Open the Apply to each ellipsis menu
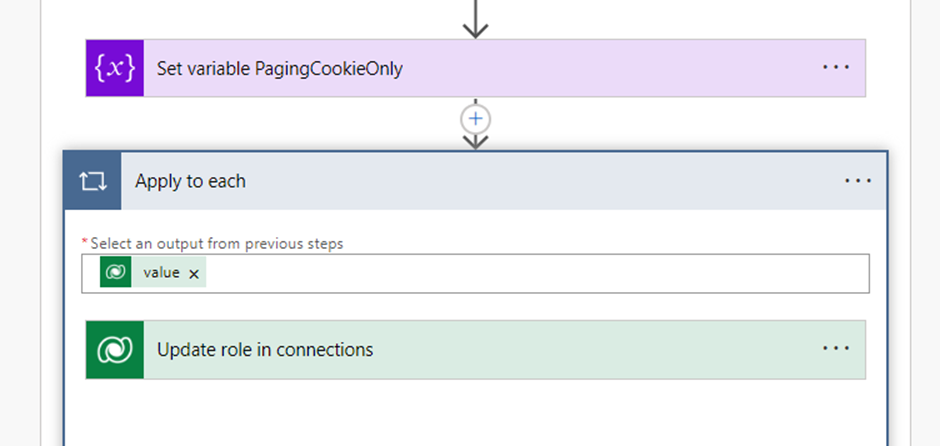 [857, 181]
